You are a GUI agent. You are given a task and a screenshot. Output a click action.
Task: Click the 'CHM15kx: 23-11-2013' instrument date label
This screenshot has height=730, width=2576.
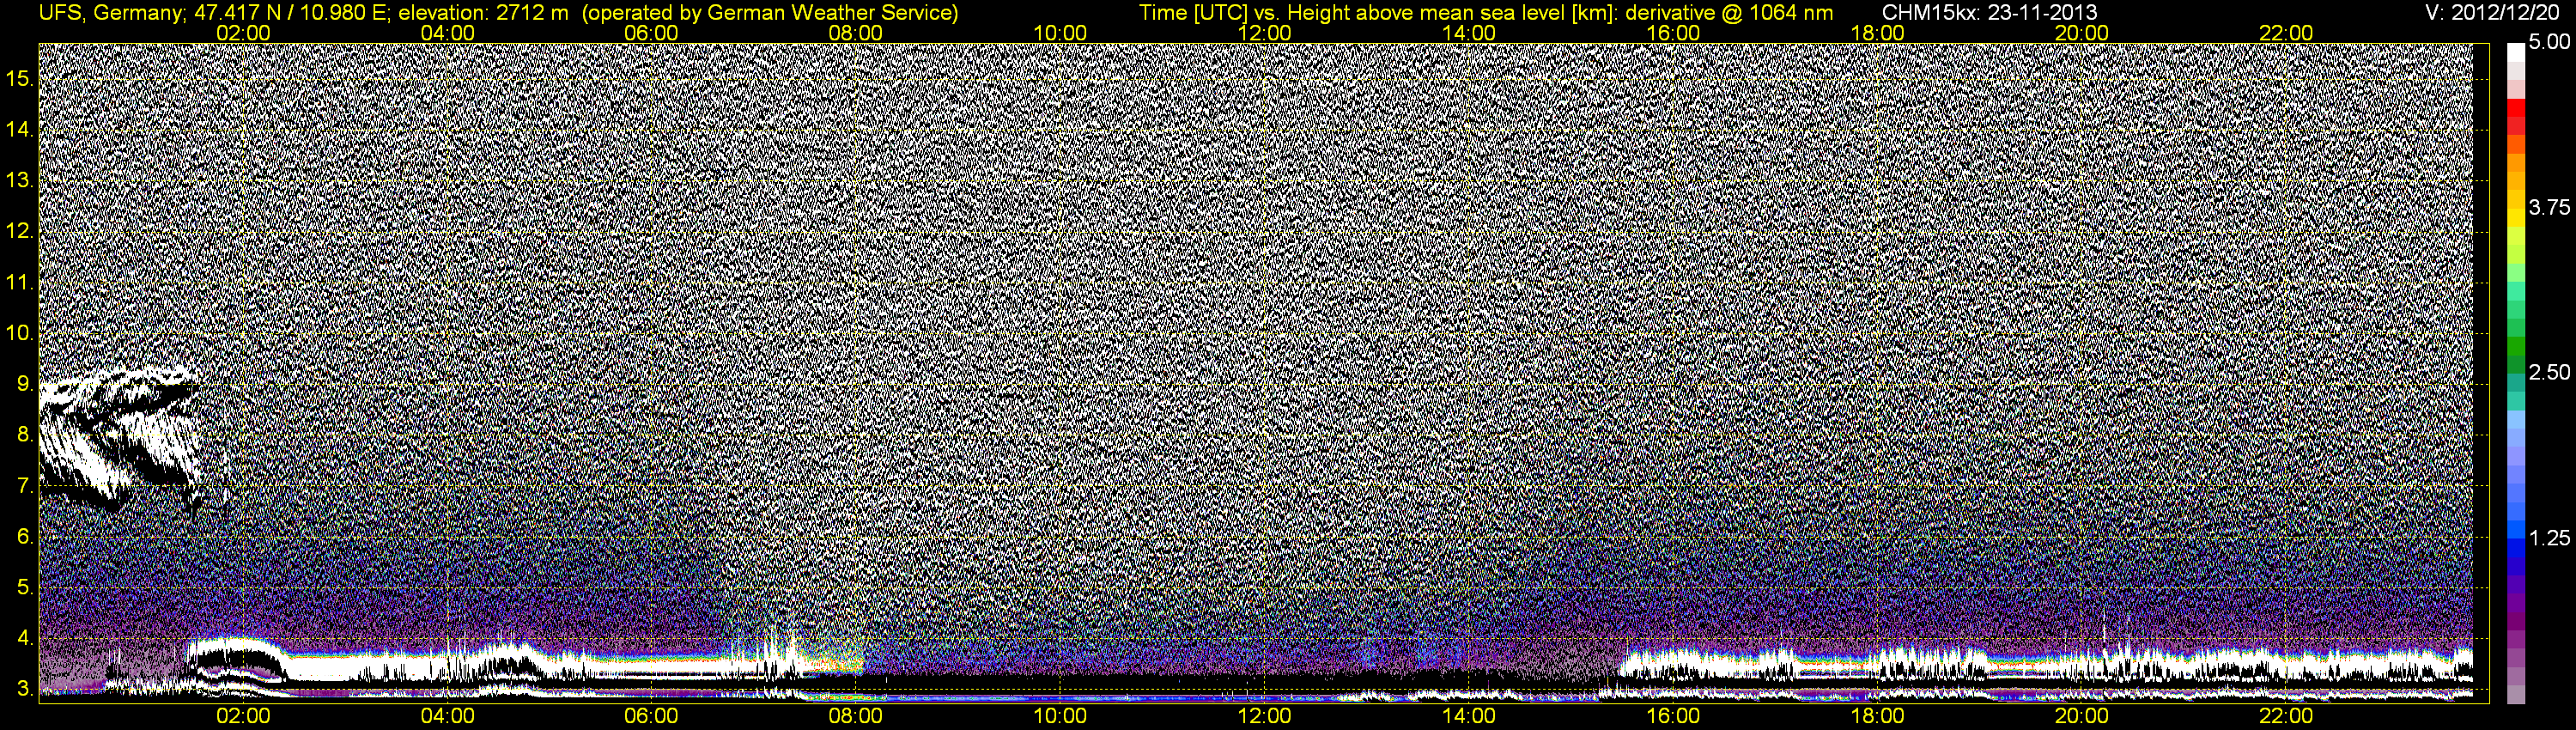(1990, 13)
